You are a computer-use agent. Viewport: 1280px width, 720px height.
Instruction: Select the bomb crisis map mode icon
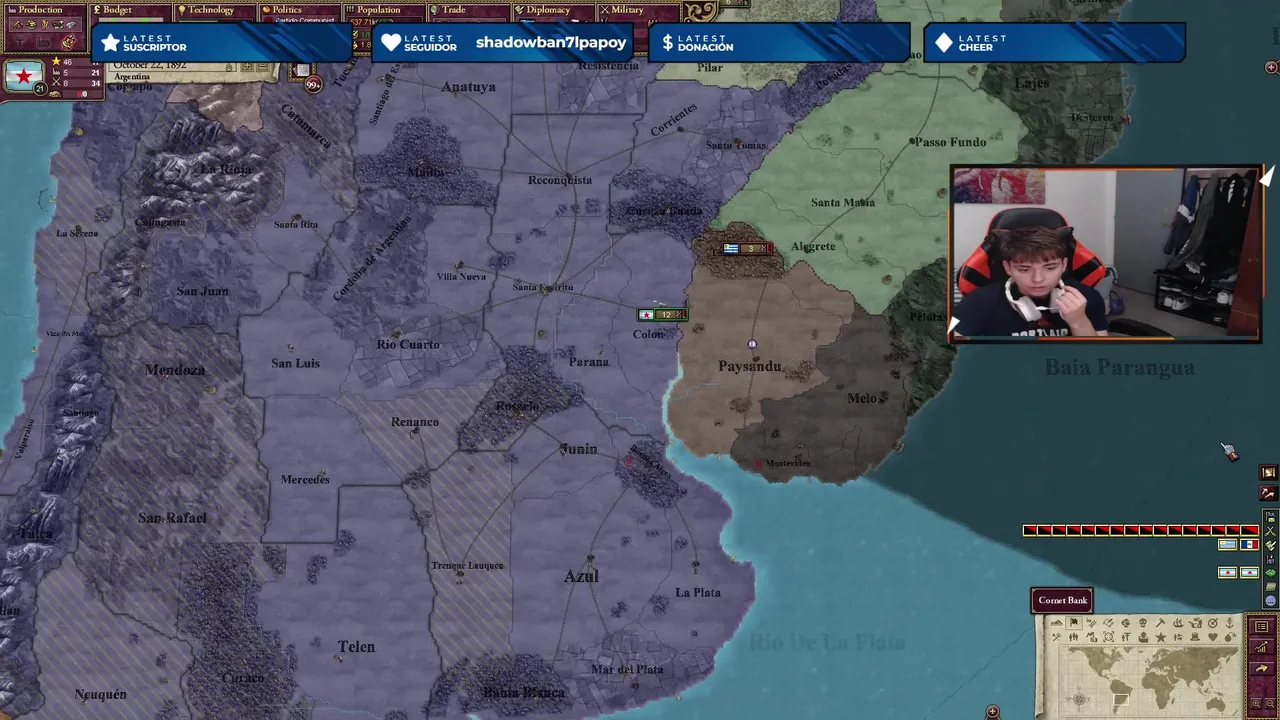coord(1230,637)
